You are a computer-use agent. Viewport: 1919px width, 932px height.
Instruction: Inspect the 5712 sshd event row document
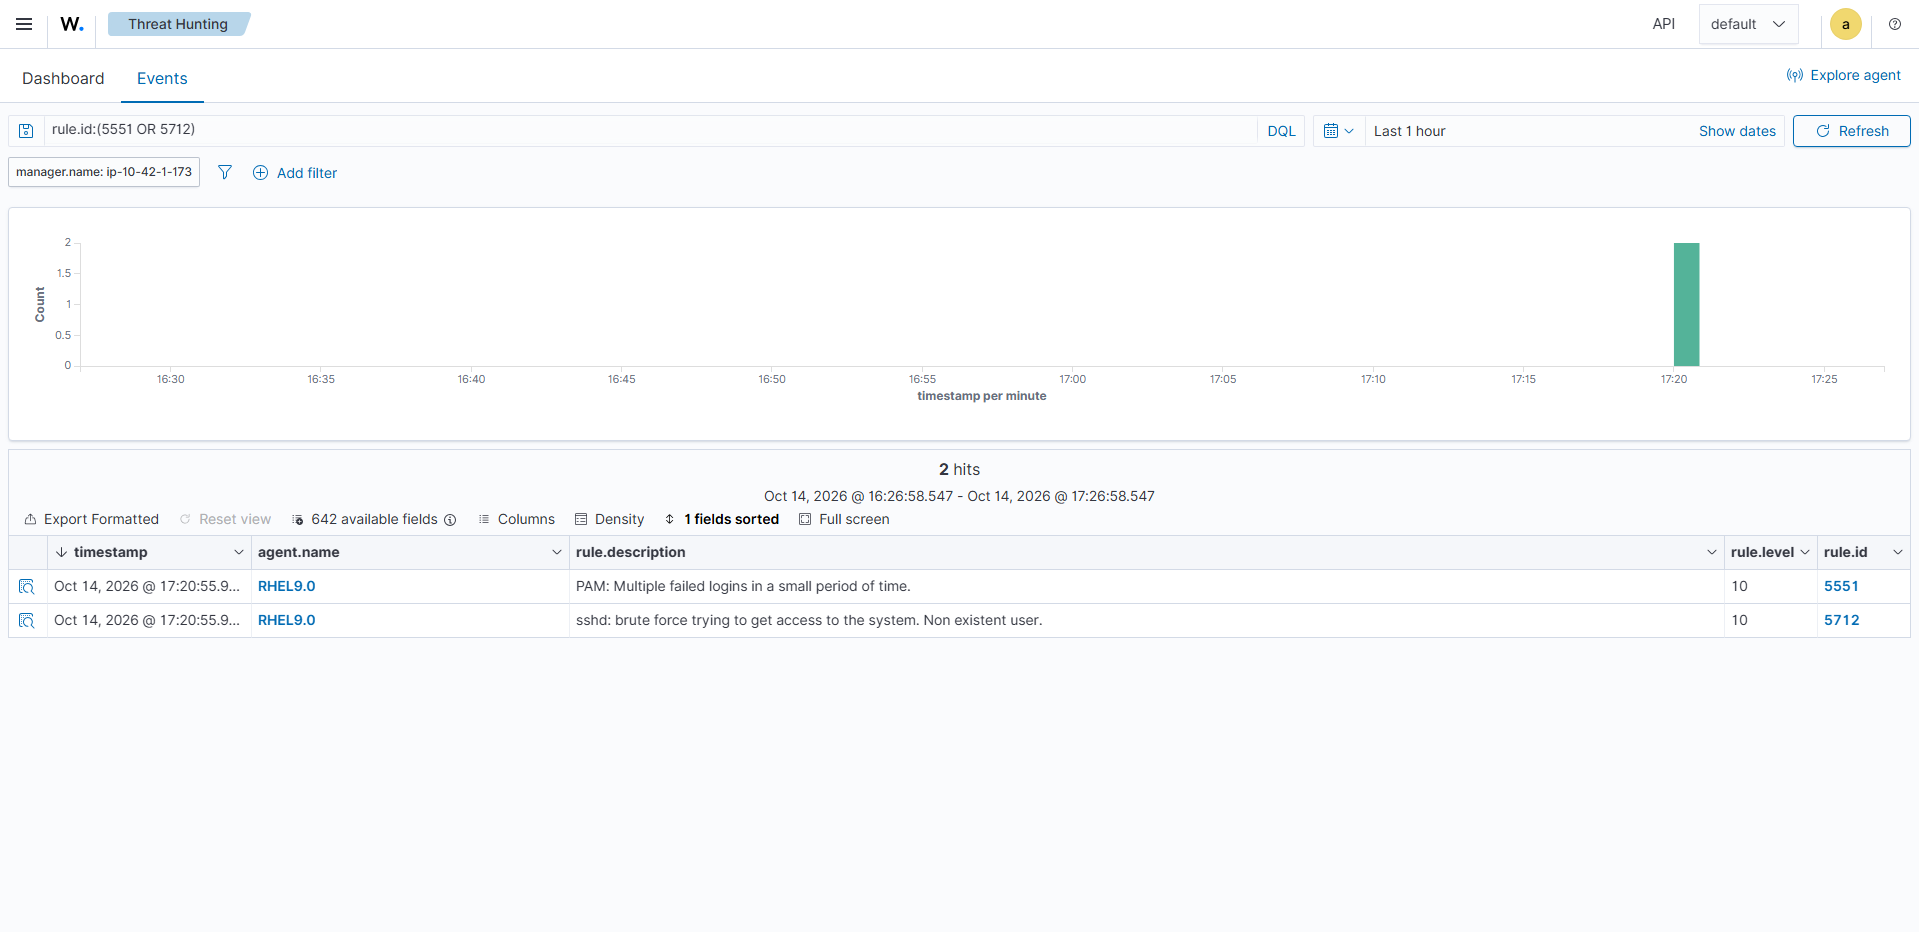(x=27, y=621)
